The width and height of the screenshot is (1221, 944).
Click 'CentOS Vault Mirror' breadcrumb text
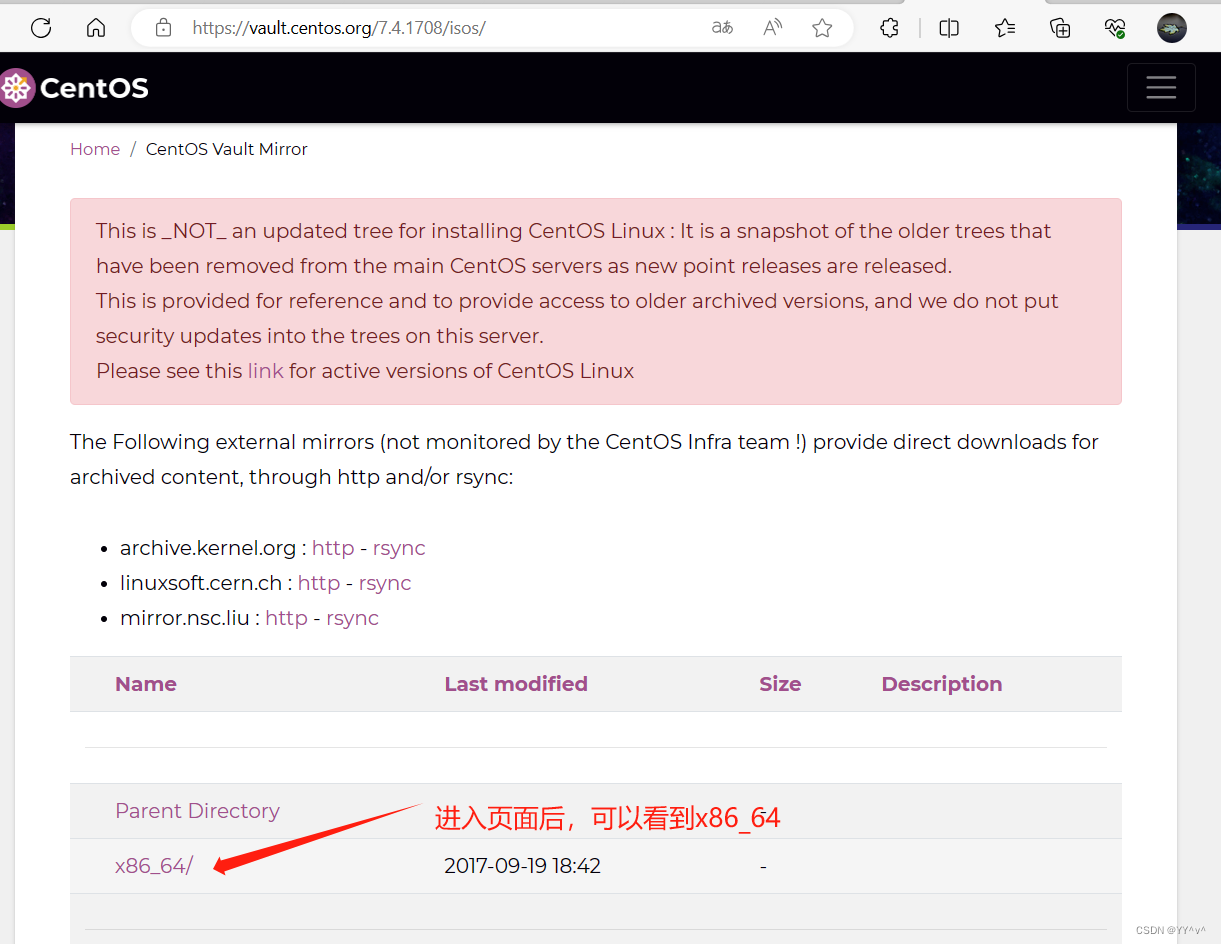click(227, 149)
